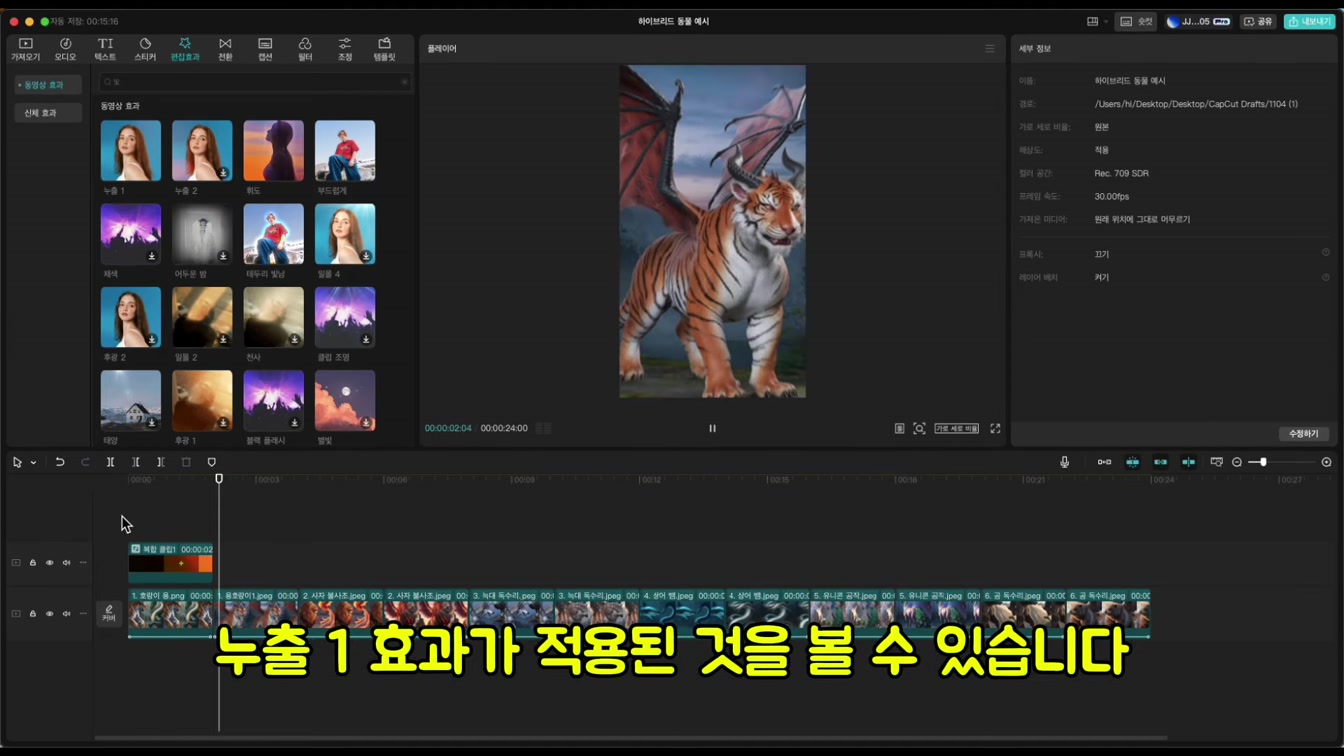This screenshot has height=756, width=1344.
Task: Select the 동영상 효과 sidebar category
Action: click(47, 85)
